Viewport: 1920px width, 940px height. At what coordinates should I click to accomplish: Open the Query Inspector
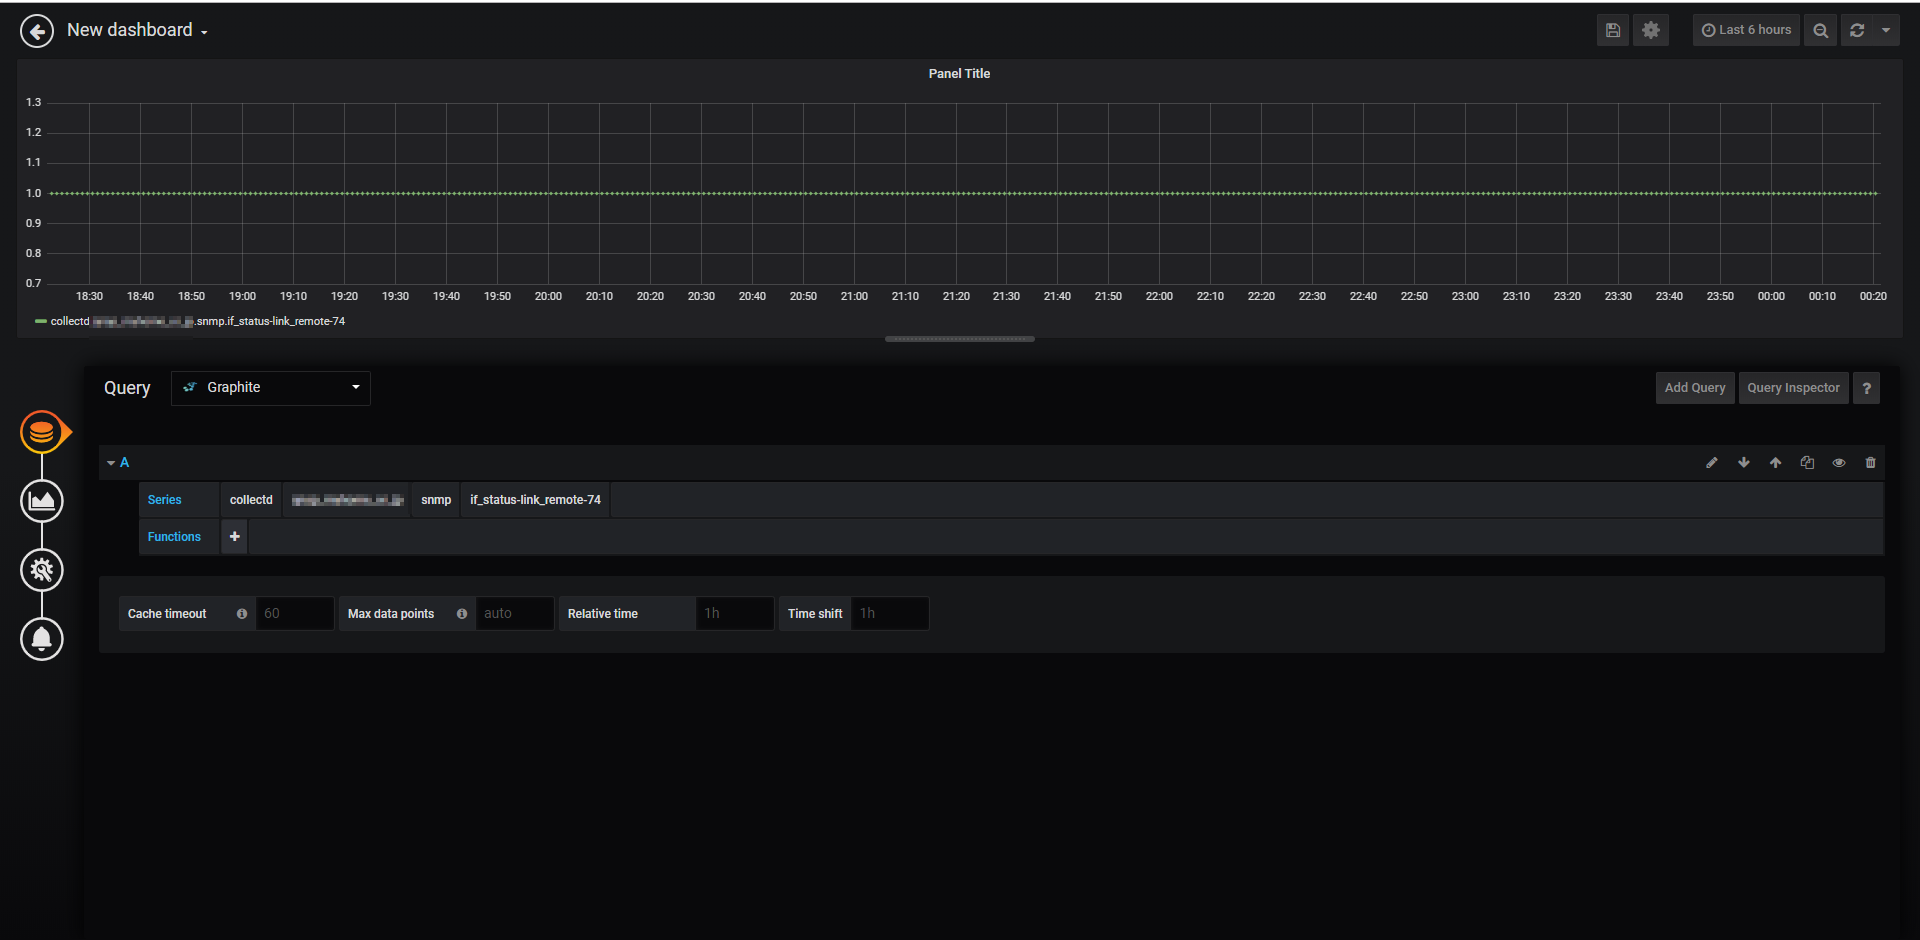[1793, 388]
